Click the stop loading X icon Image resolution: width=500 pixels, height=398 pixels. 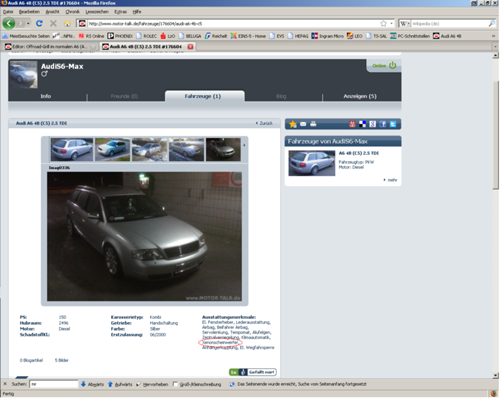tap(53, 23)
